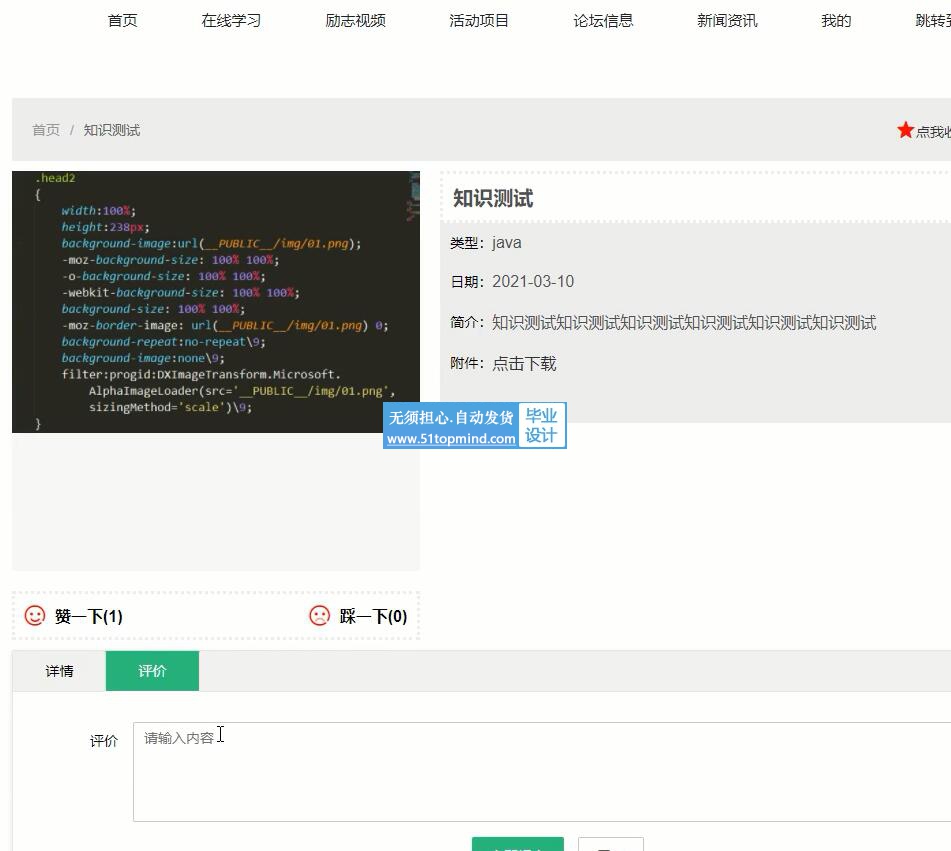Click the date value 2021-03-10
Screen dimensions: 951x851
pos(533,281)
